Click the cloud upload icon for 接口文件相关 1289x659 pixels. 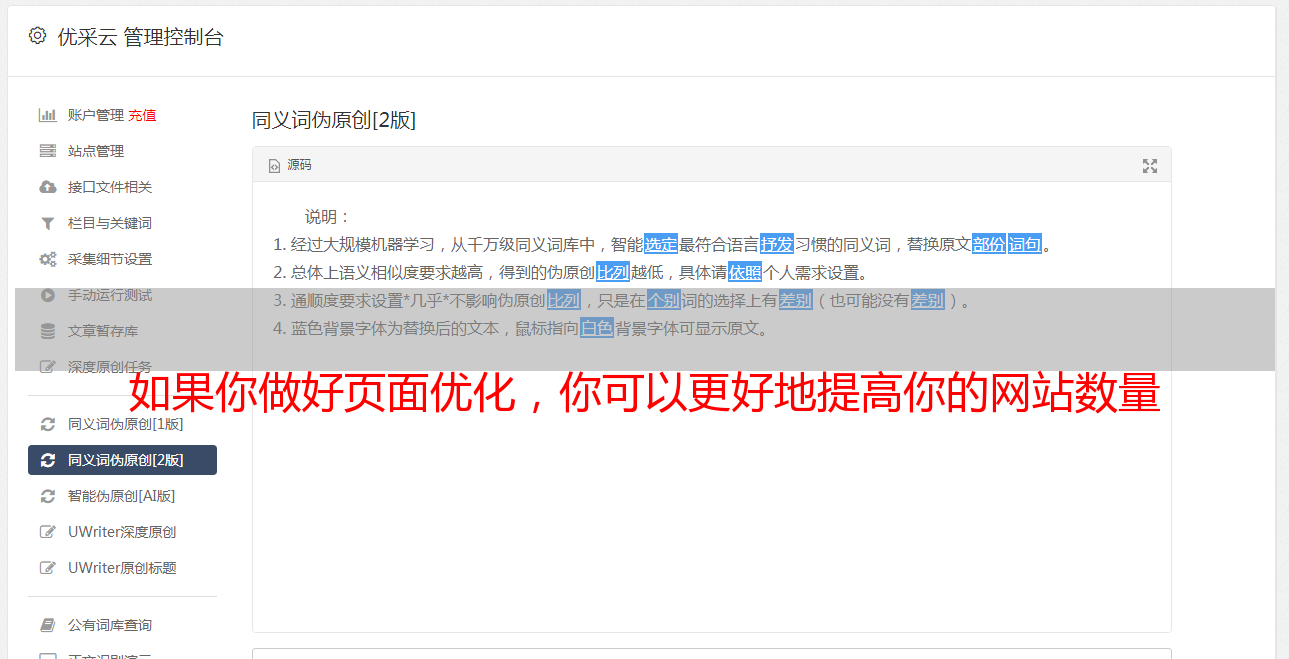coord(47,187)
